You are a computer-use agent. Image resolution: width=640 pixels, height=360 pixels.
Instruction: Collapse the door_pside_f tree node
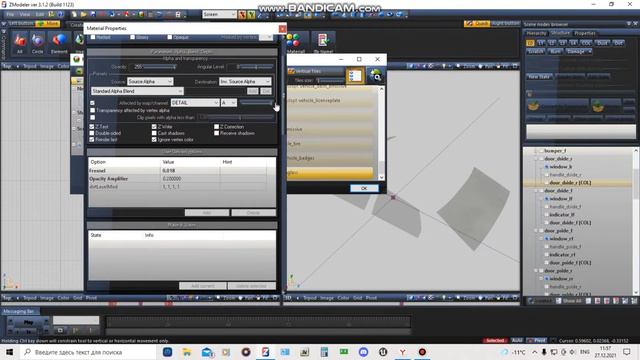click(x=536, y=231)
